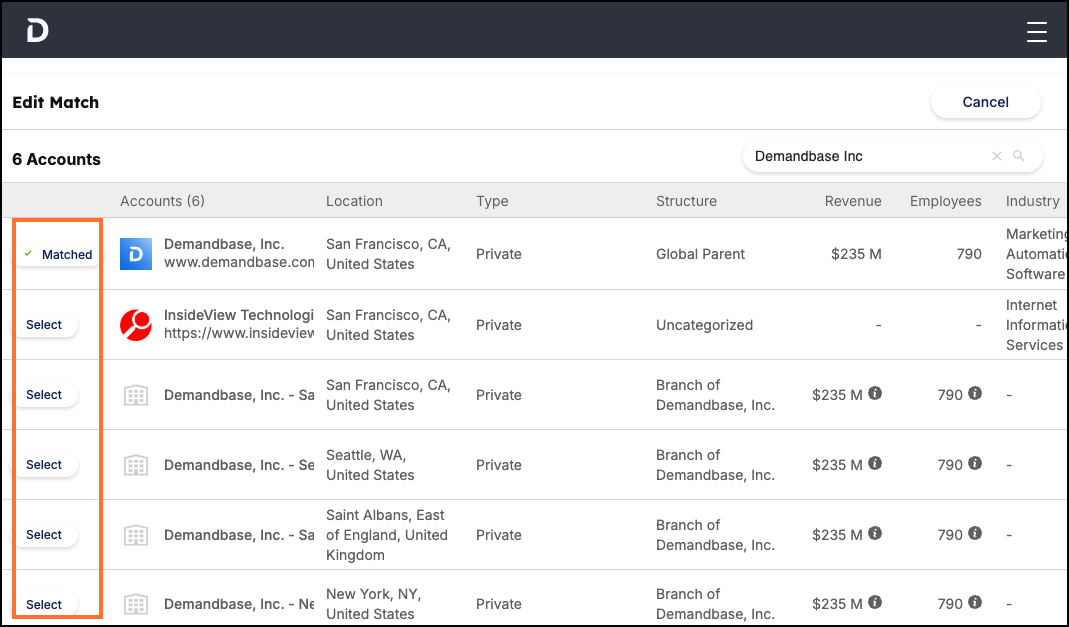The width and height of the screenshot is (1069, 627).
Task: Show revenue info for Saint Albans branch
Action: 875,533
